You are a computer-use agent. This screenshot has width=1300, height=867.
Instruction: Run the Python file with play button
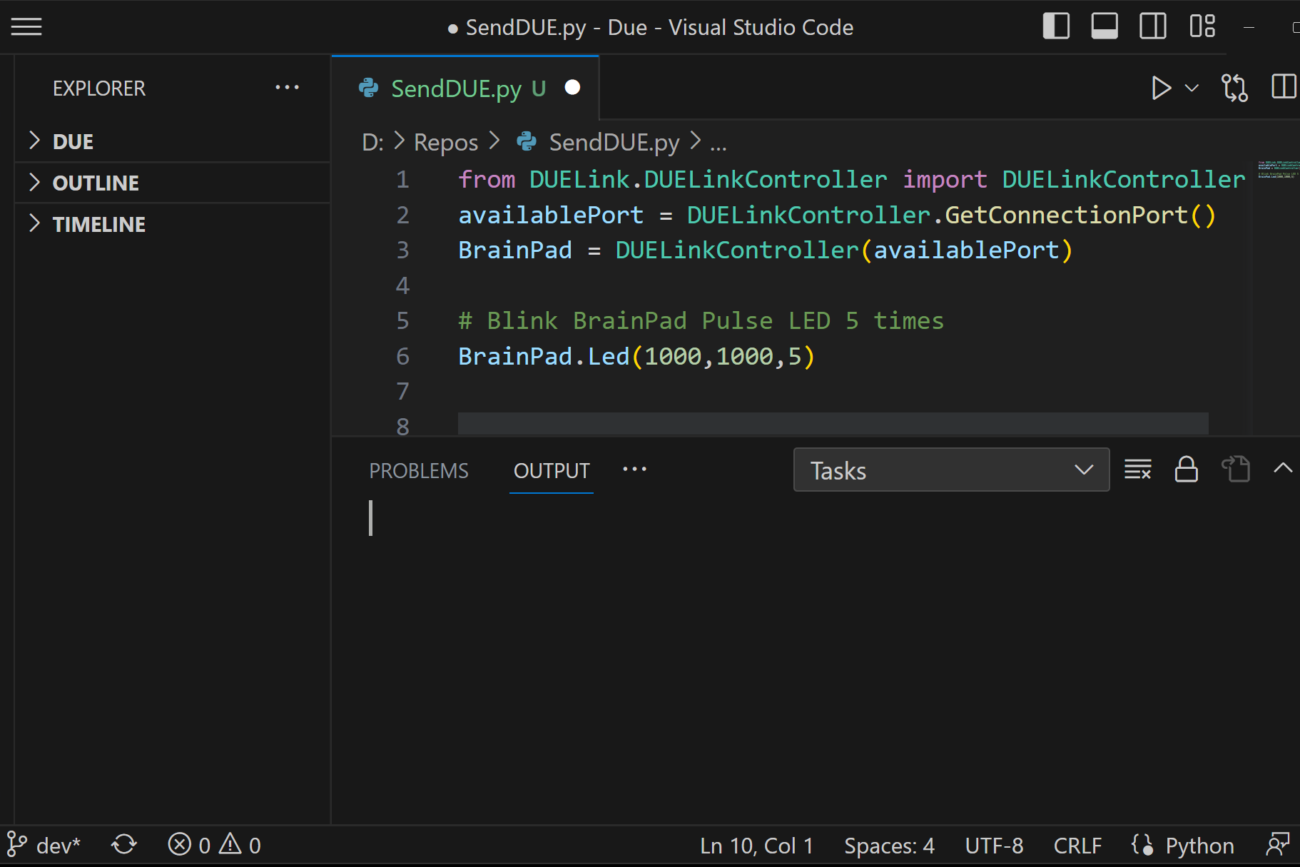1160,88
